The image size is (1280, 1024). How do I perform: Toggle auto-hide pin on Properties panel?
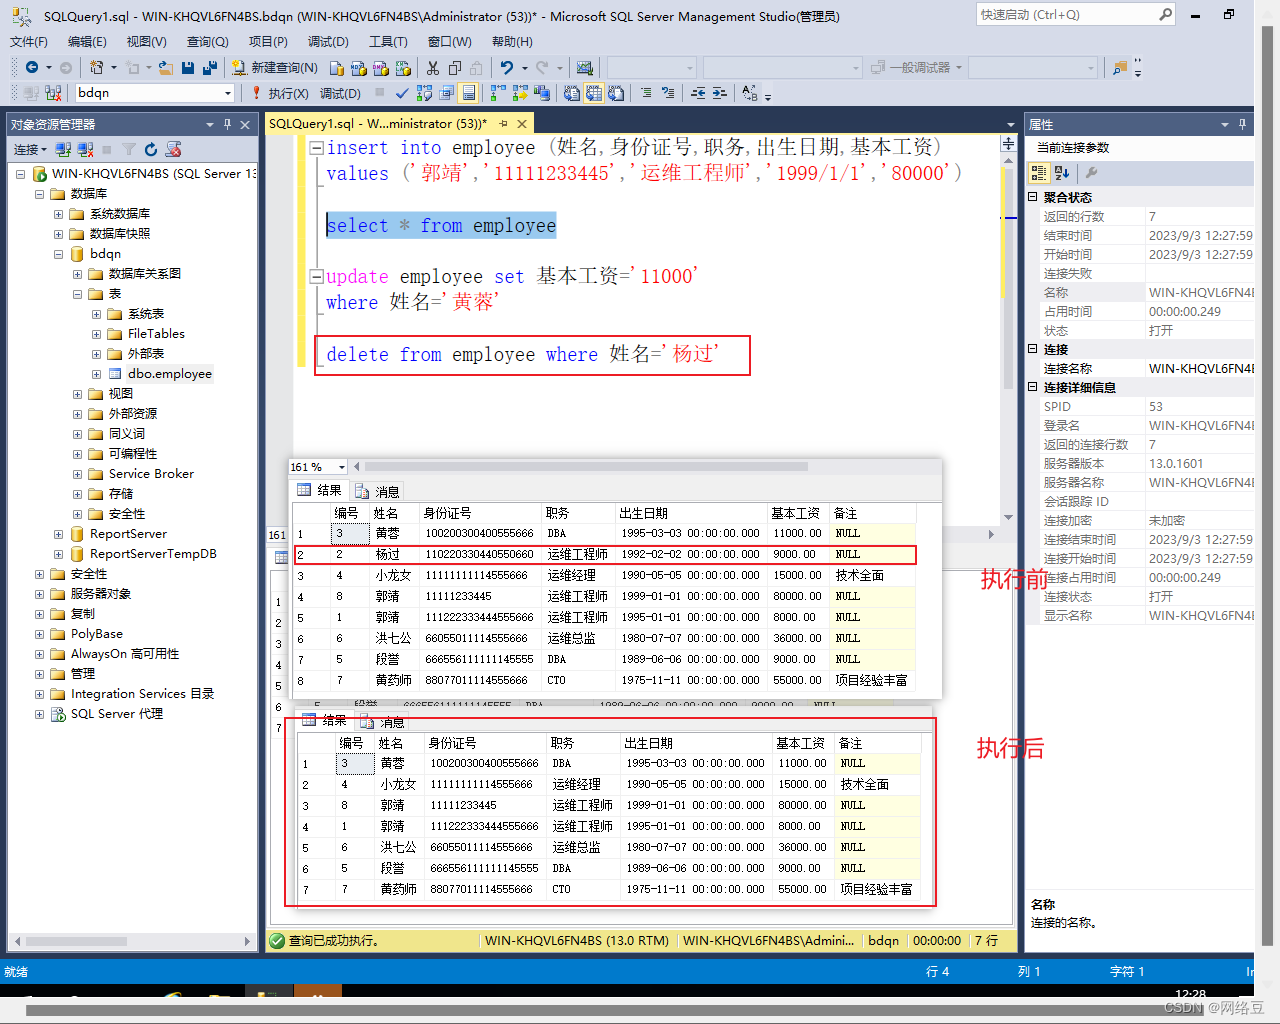(1243, 124)
